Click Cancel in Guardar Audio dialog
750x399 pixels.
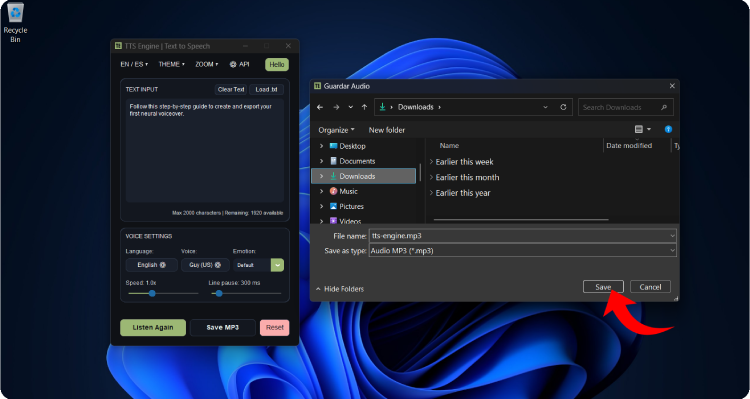[651, 287]
